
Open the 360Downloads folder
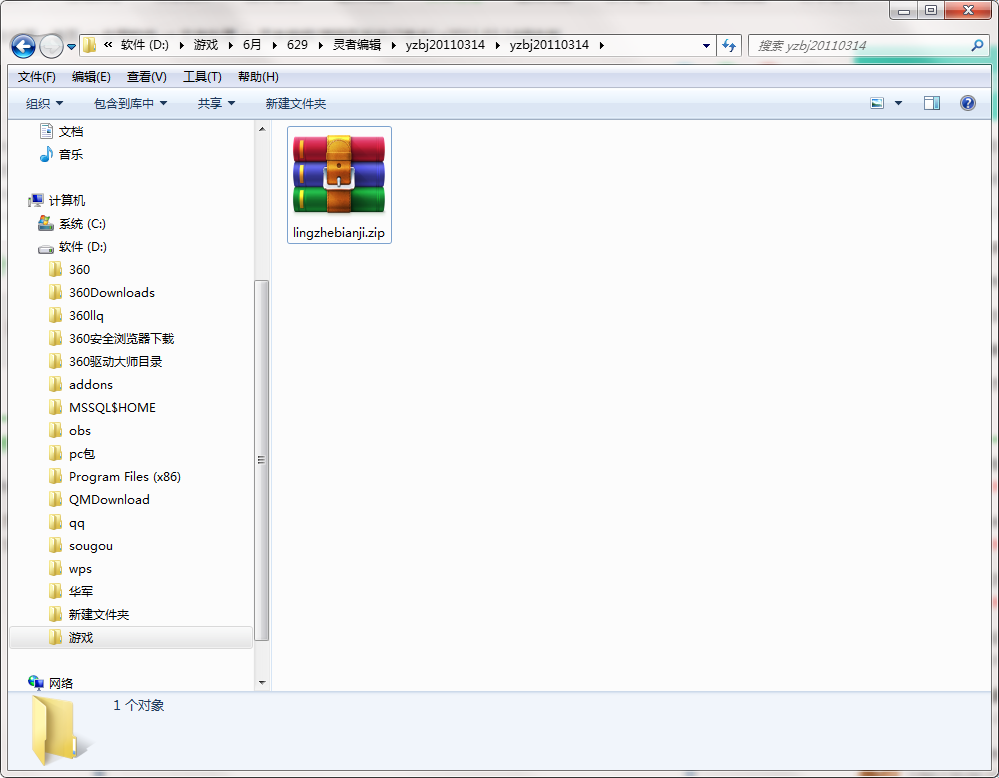[x=102, y=292]
